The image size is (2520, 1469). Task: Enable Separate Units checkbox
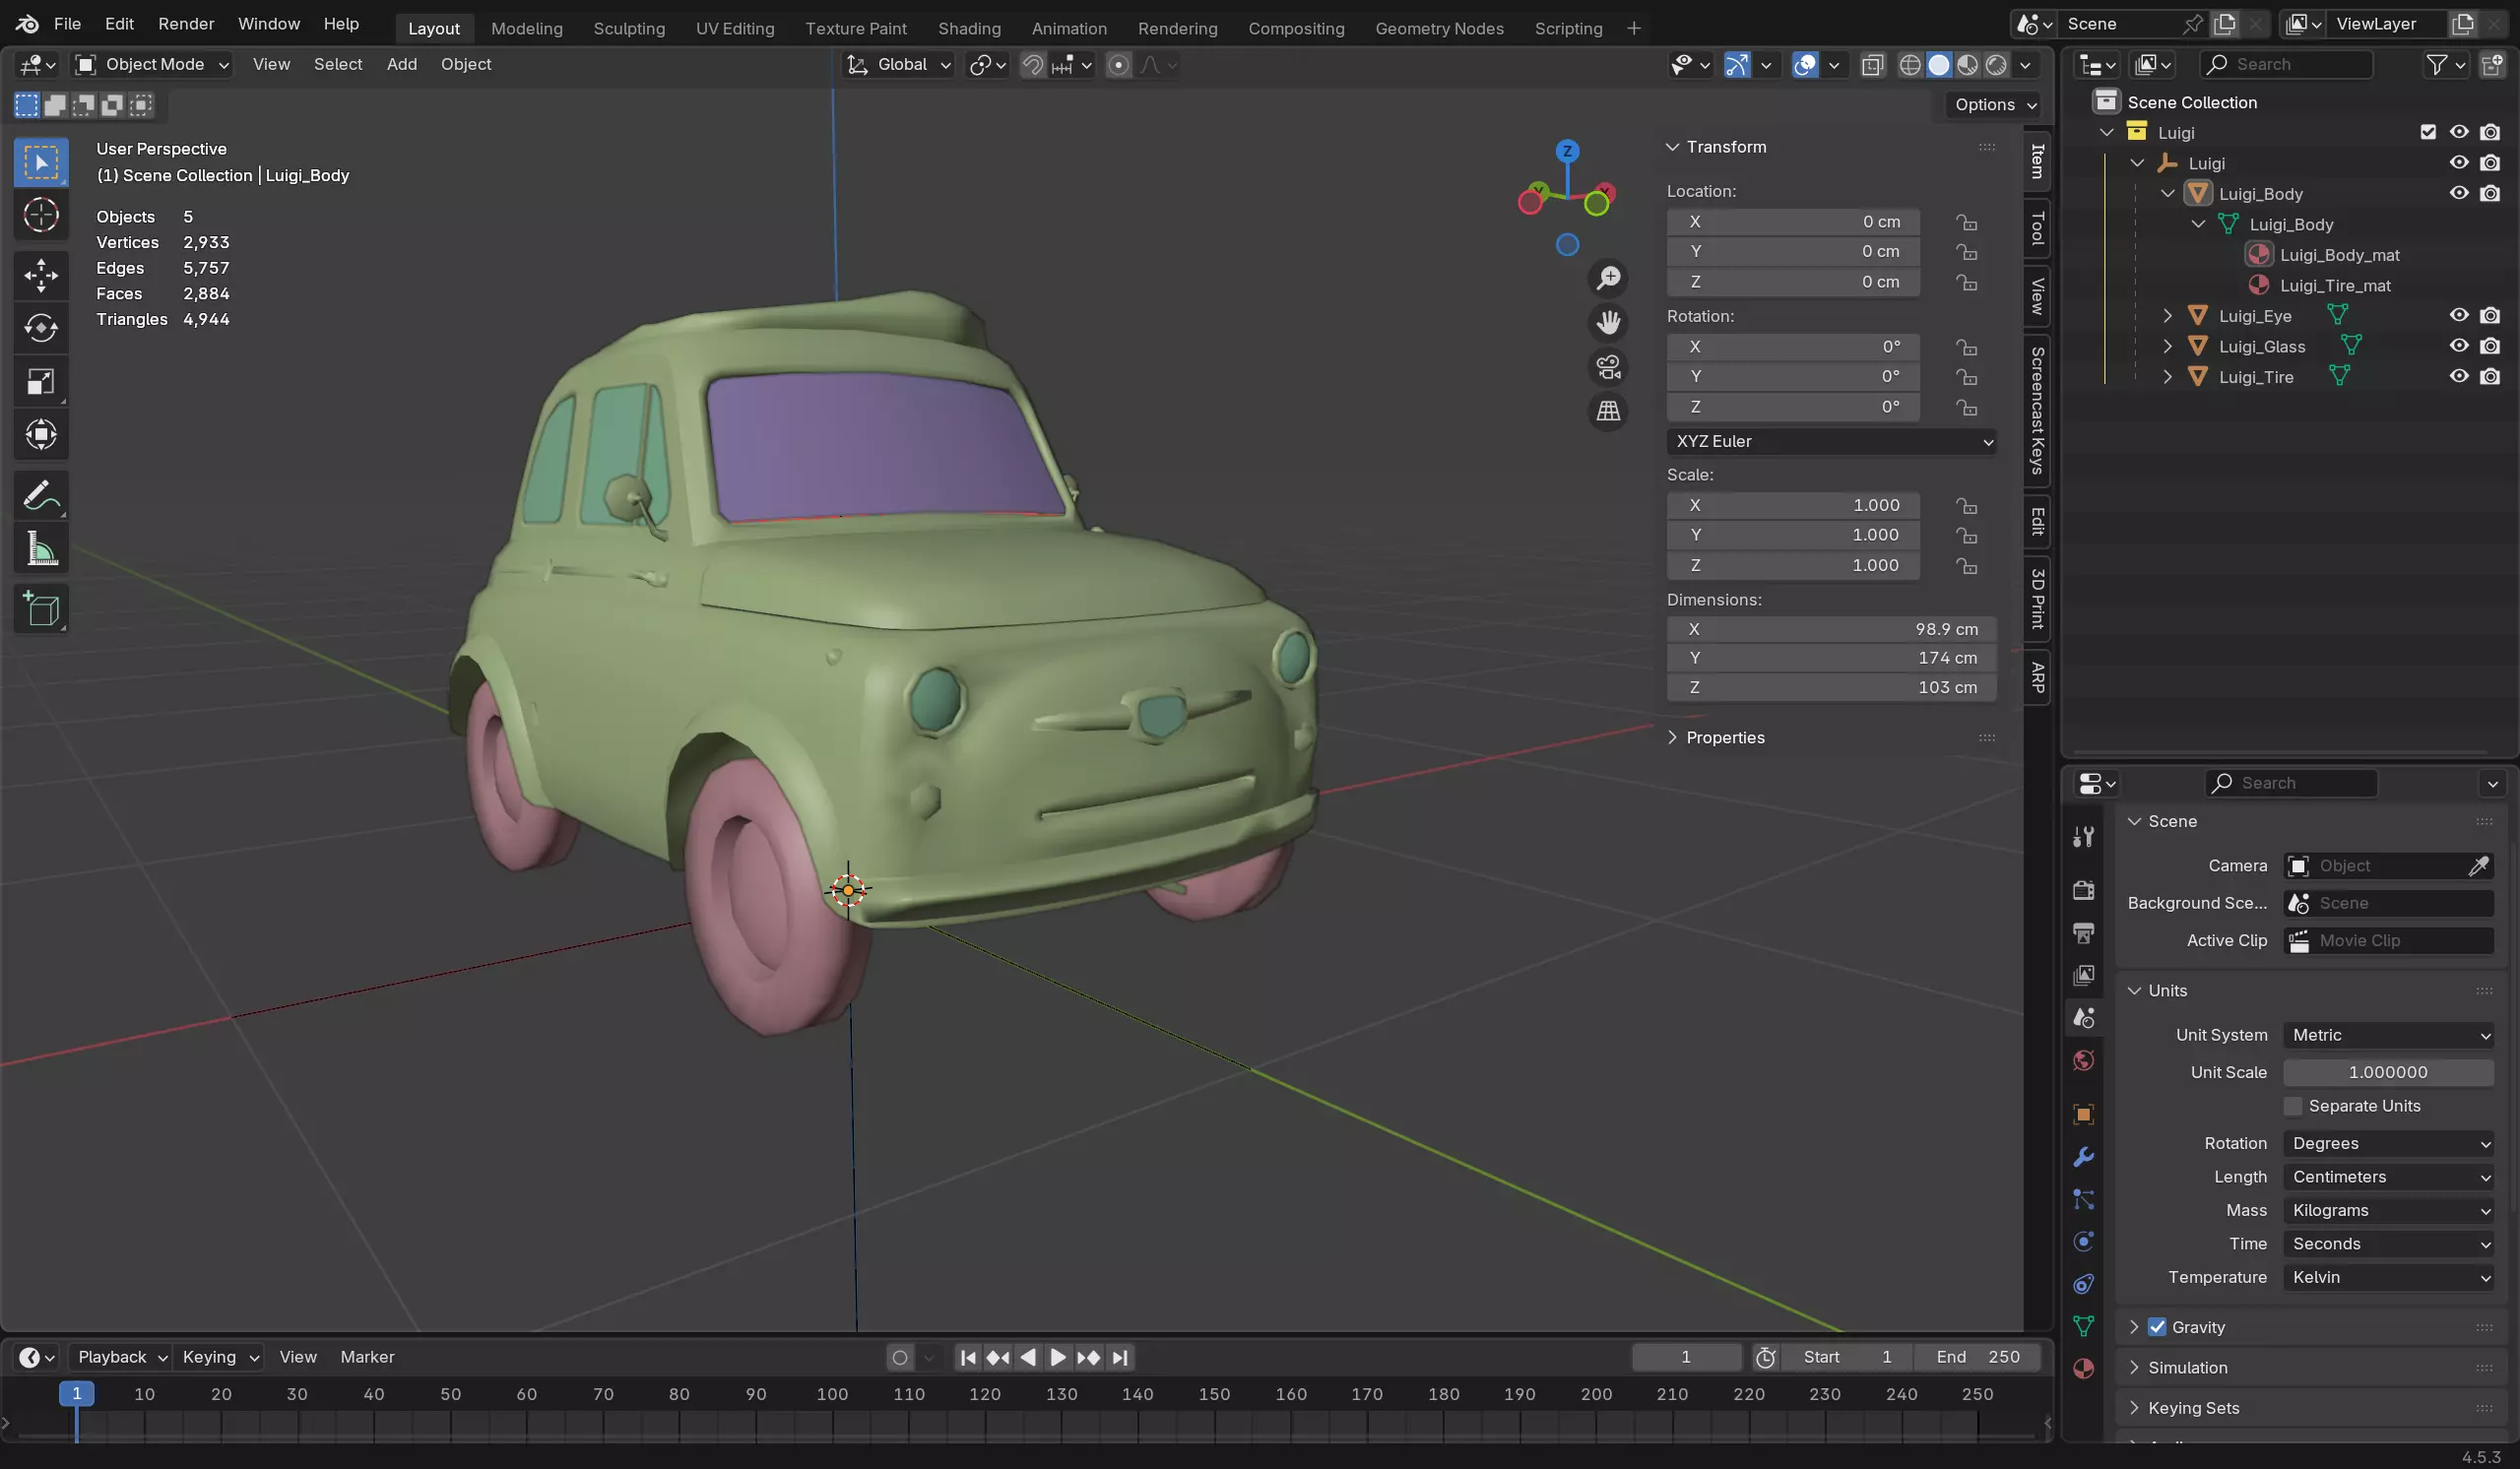[2293, 1106]
